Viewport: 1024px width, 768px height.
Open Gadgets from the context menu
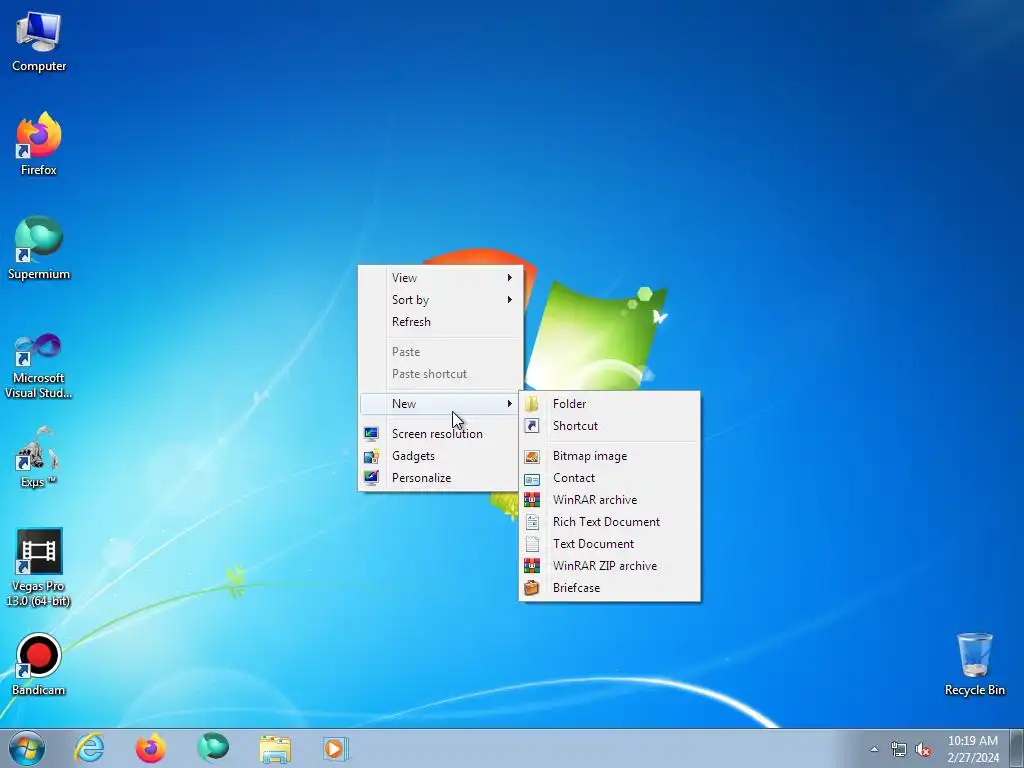click(441, 456)
